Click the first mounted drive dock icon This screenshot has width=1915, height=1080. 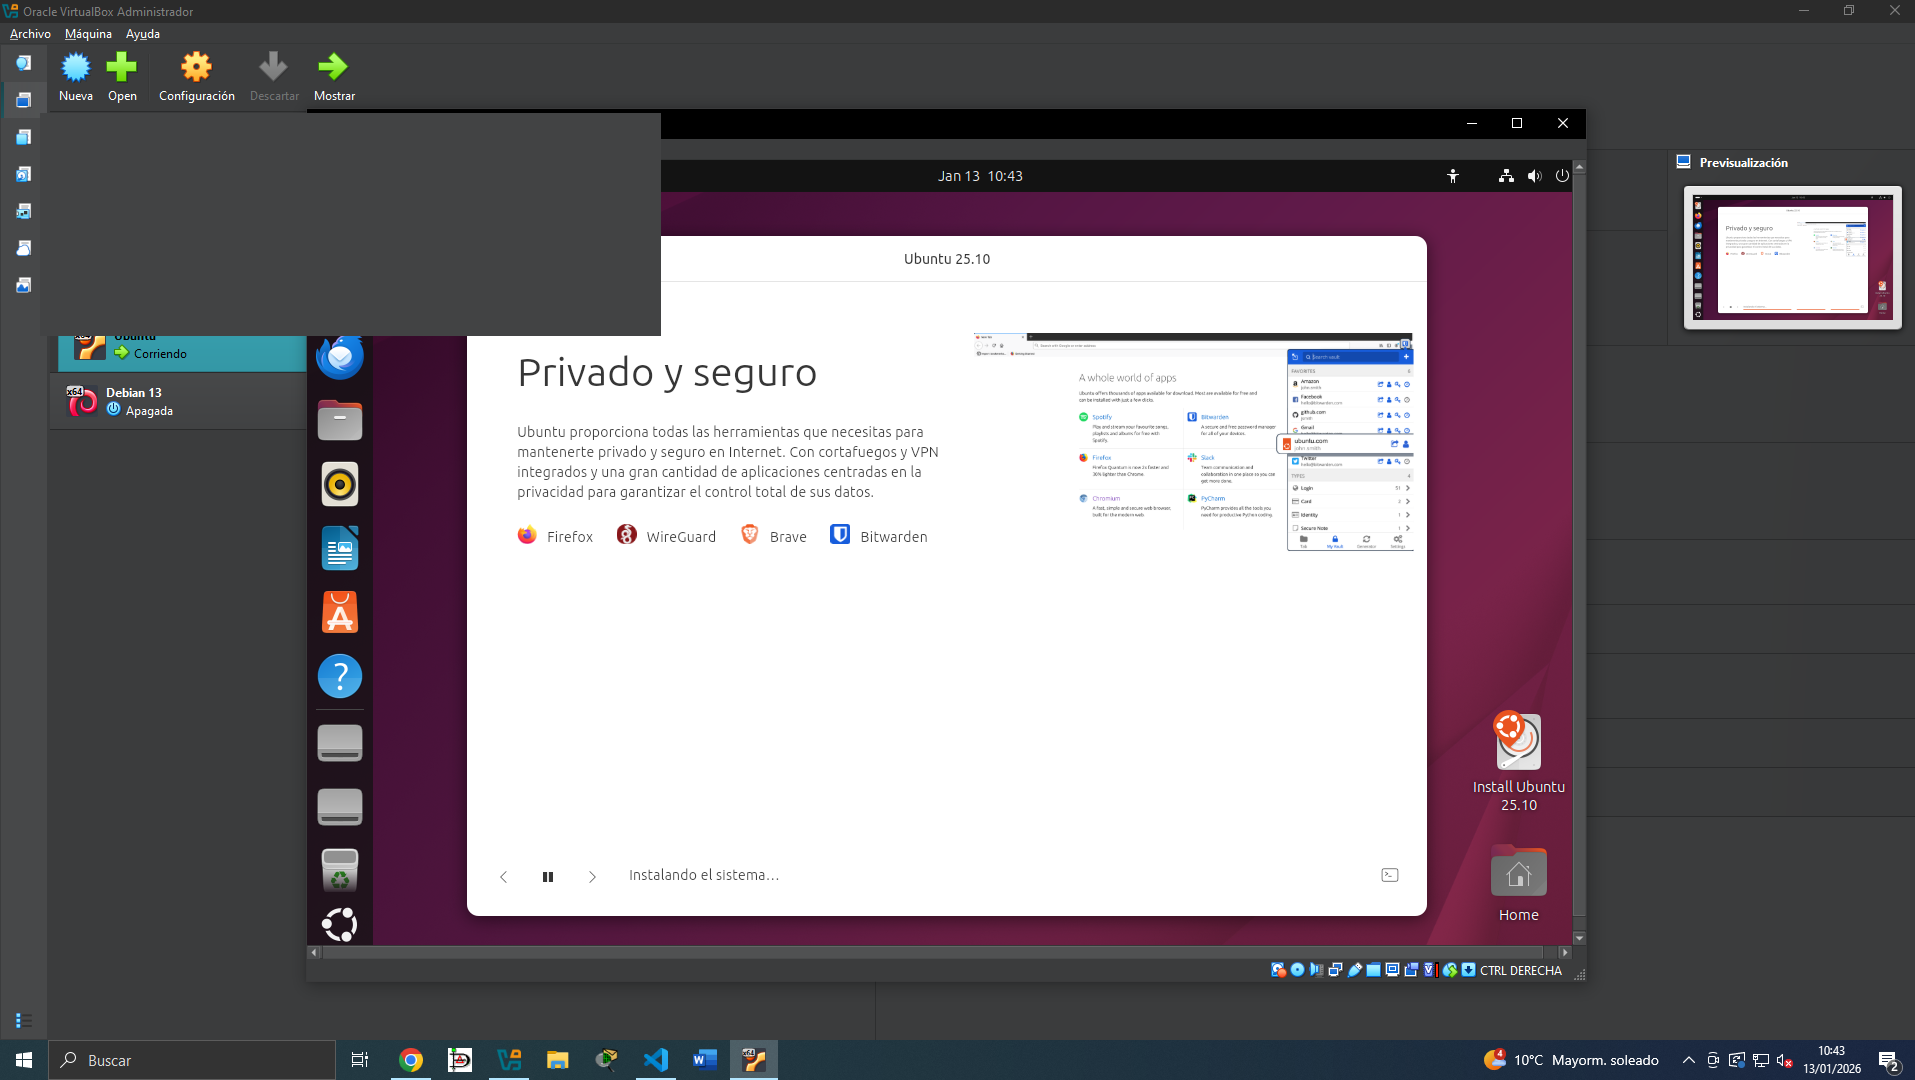(x=340, y=743)
